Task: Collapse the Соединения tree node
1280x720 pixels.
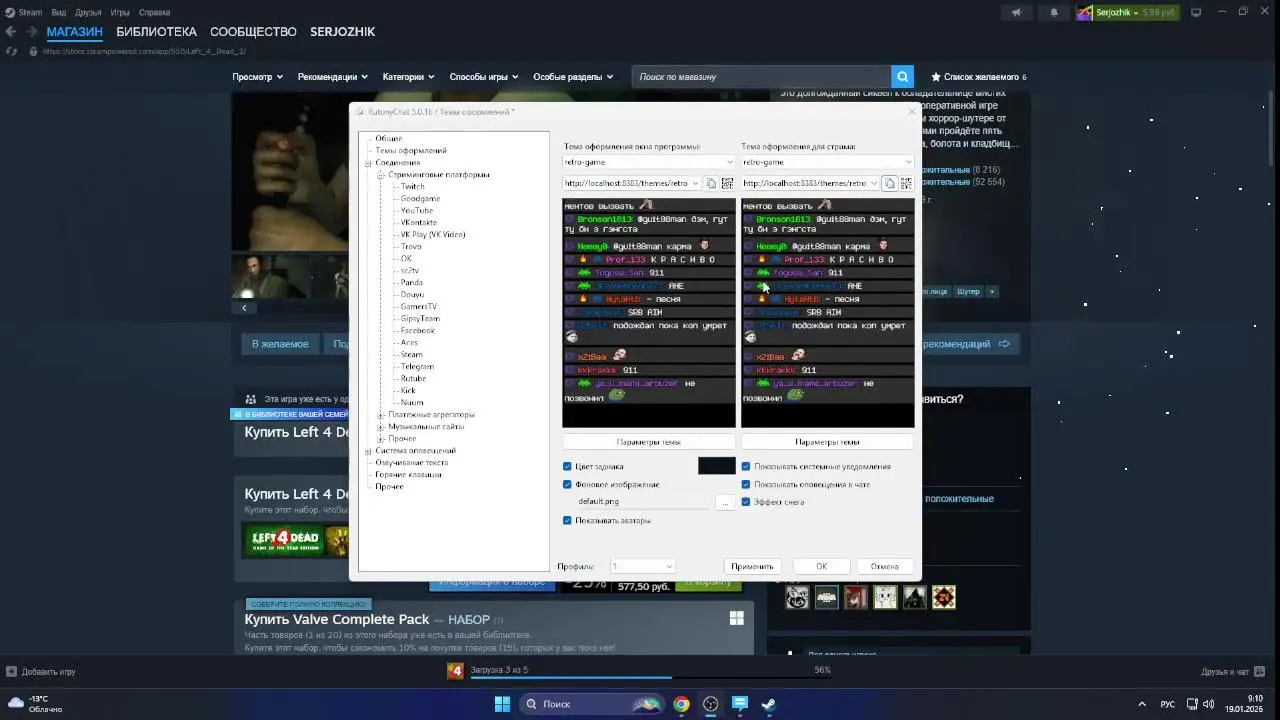Action: [x=368, y=163]
